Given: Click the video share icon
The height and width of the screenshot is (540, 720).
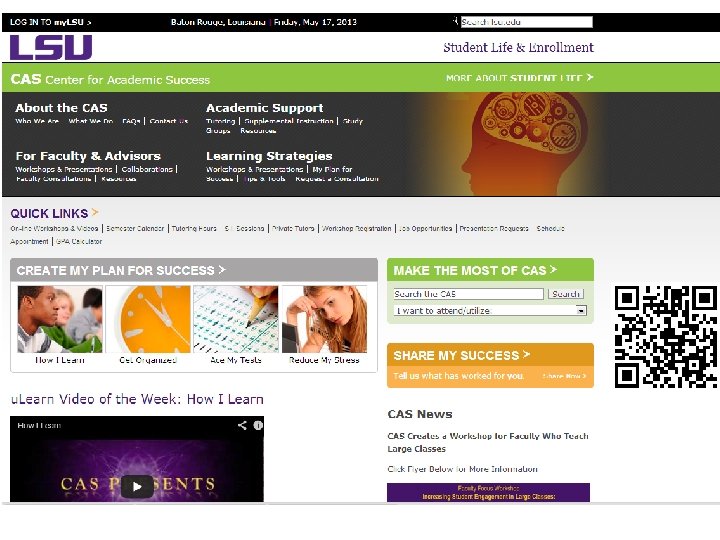Looking at the screenshot, I should (242, 425).
